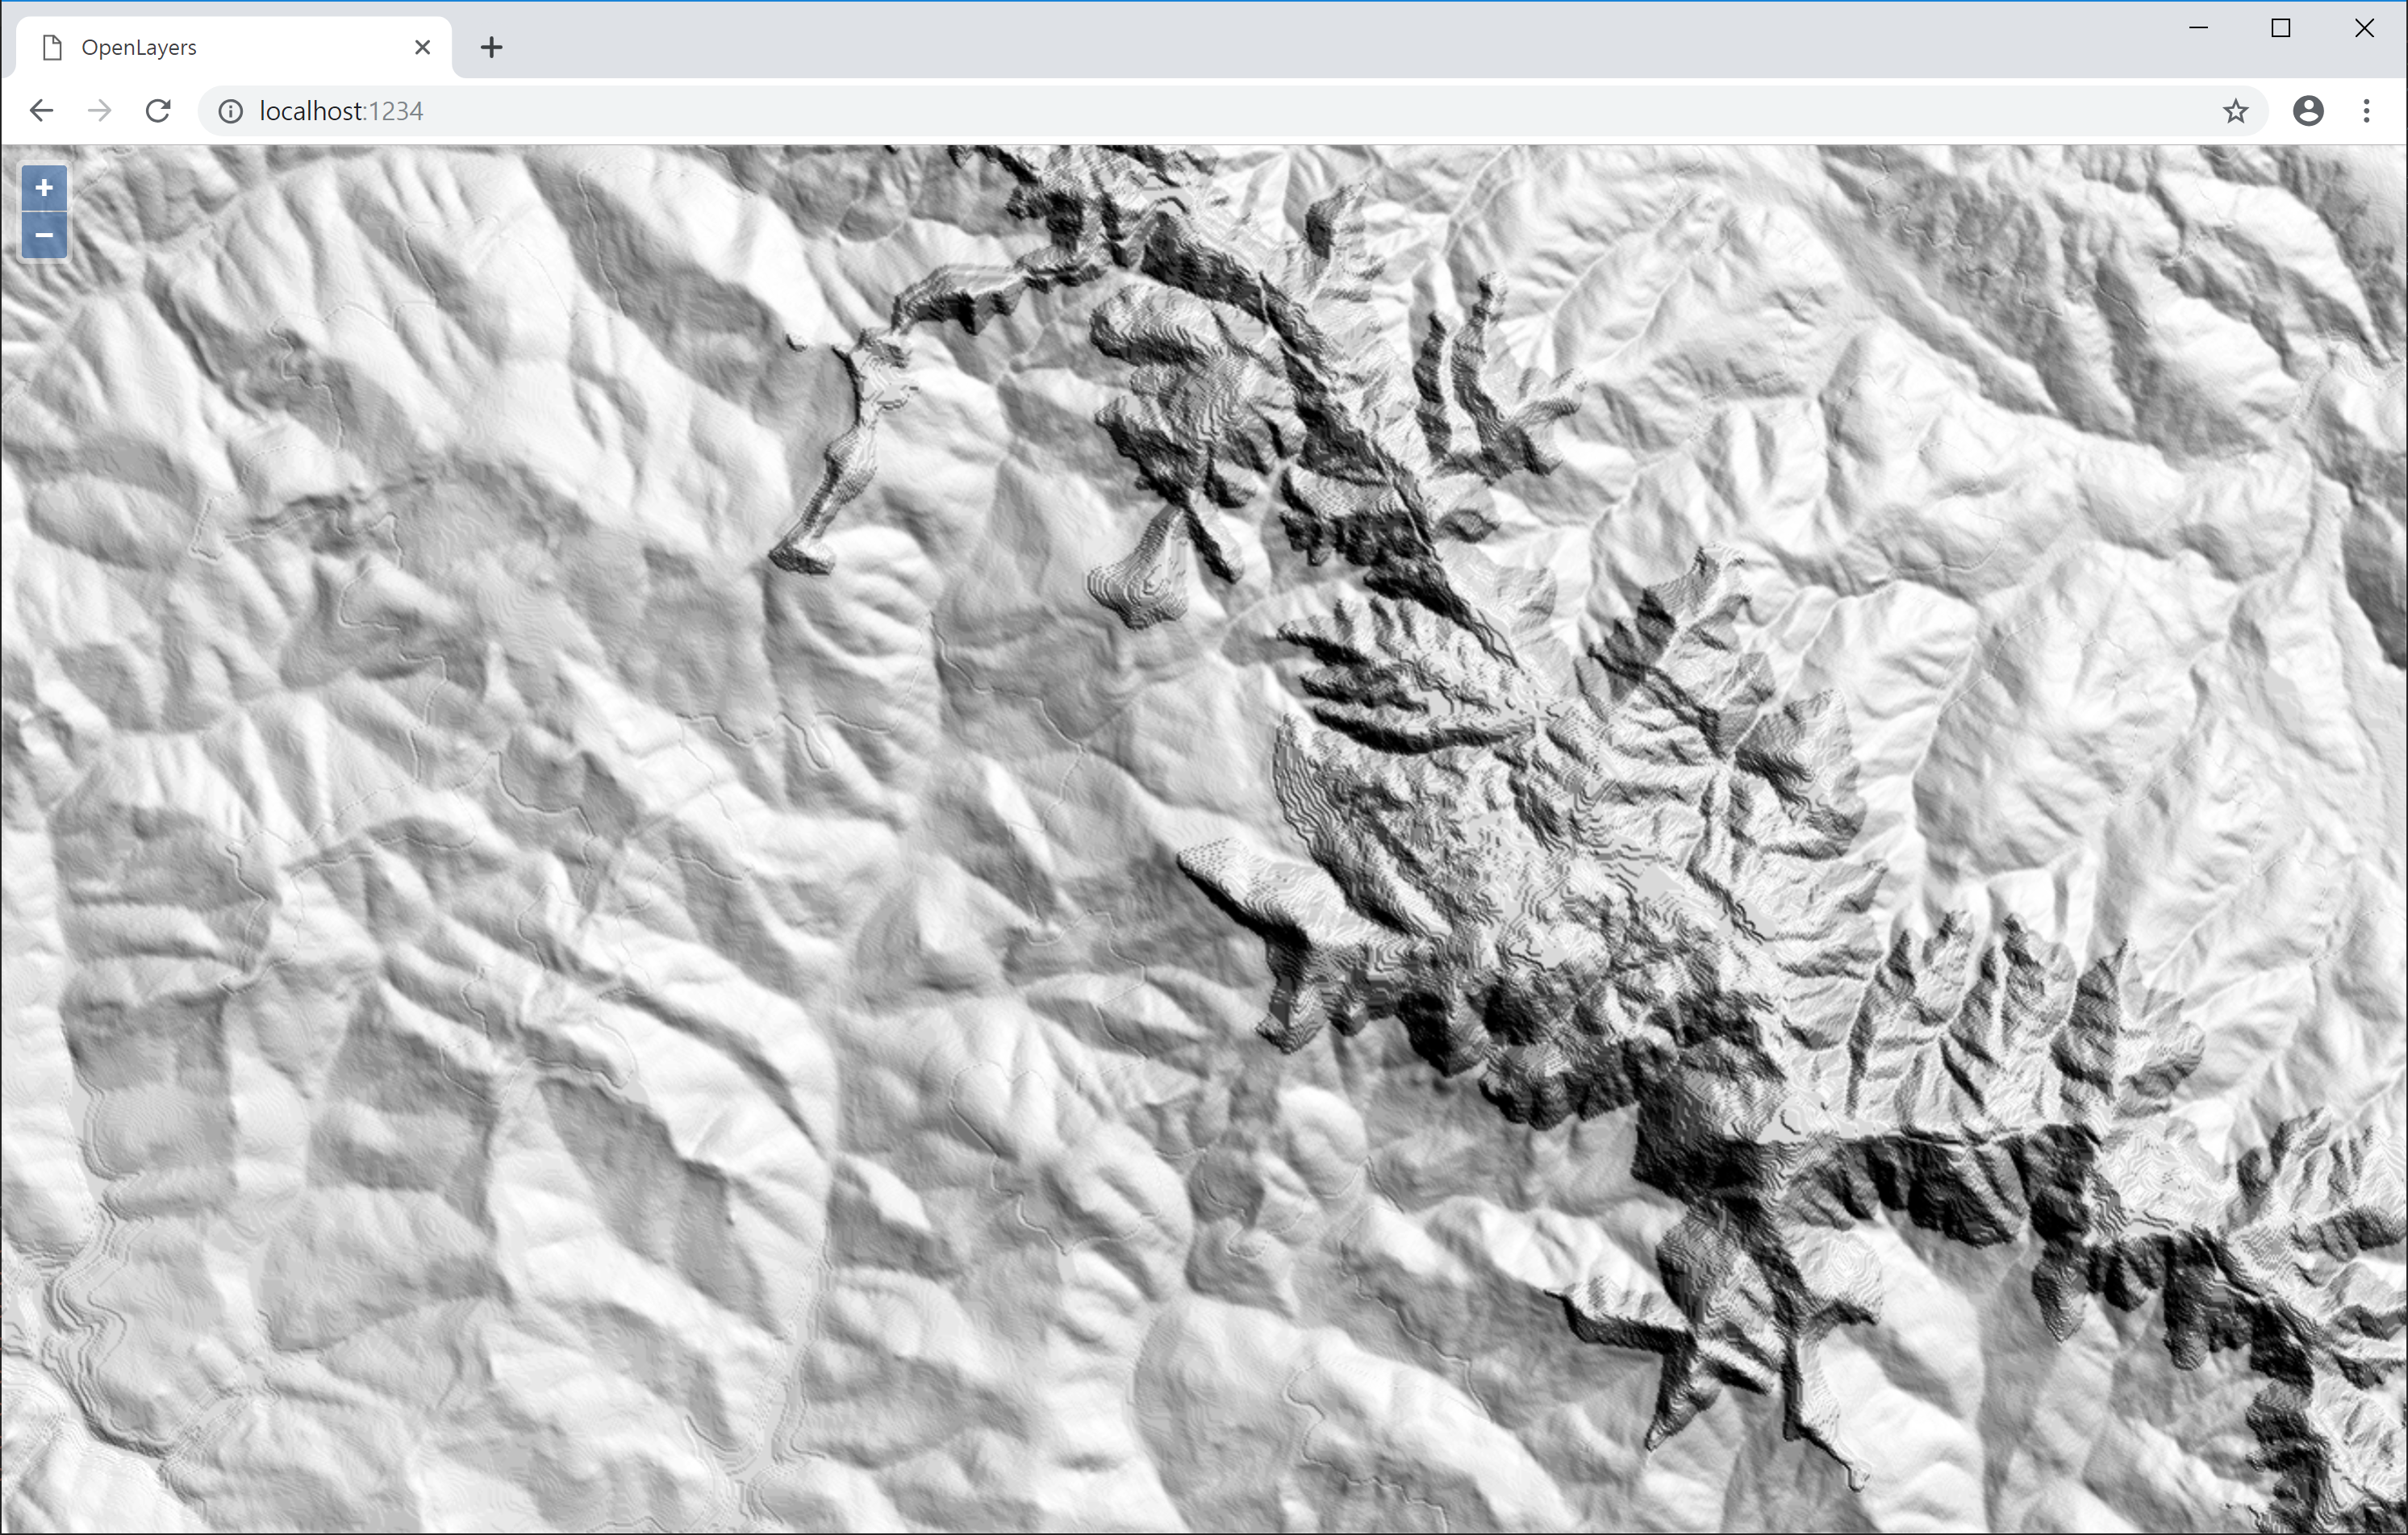This screenshot has width=2408, height=1535.
Task: Open the browser profile menu
Action: pos(2308,111)
